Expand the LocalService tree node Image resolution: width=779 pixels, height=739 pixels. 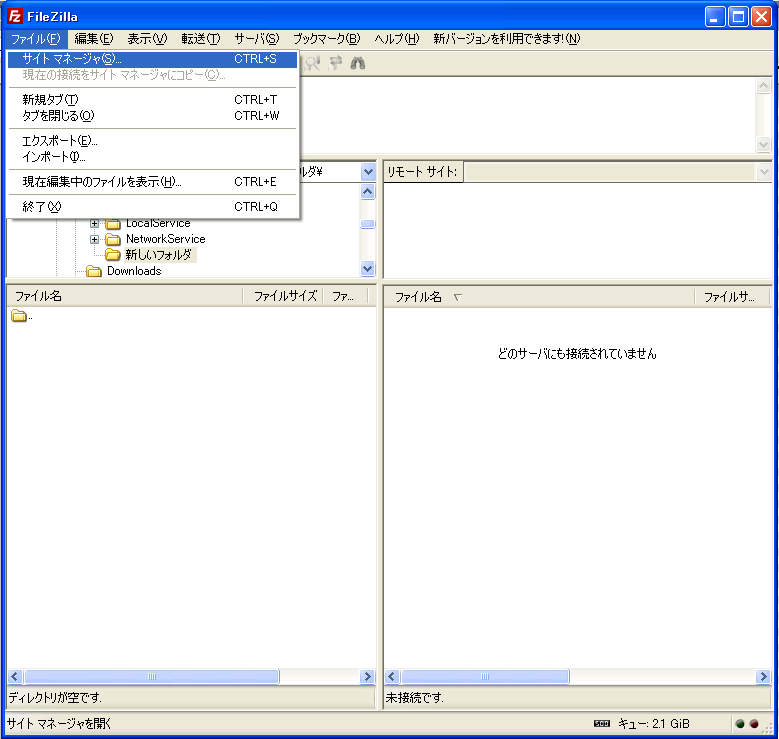click(94, 223)
